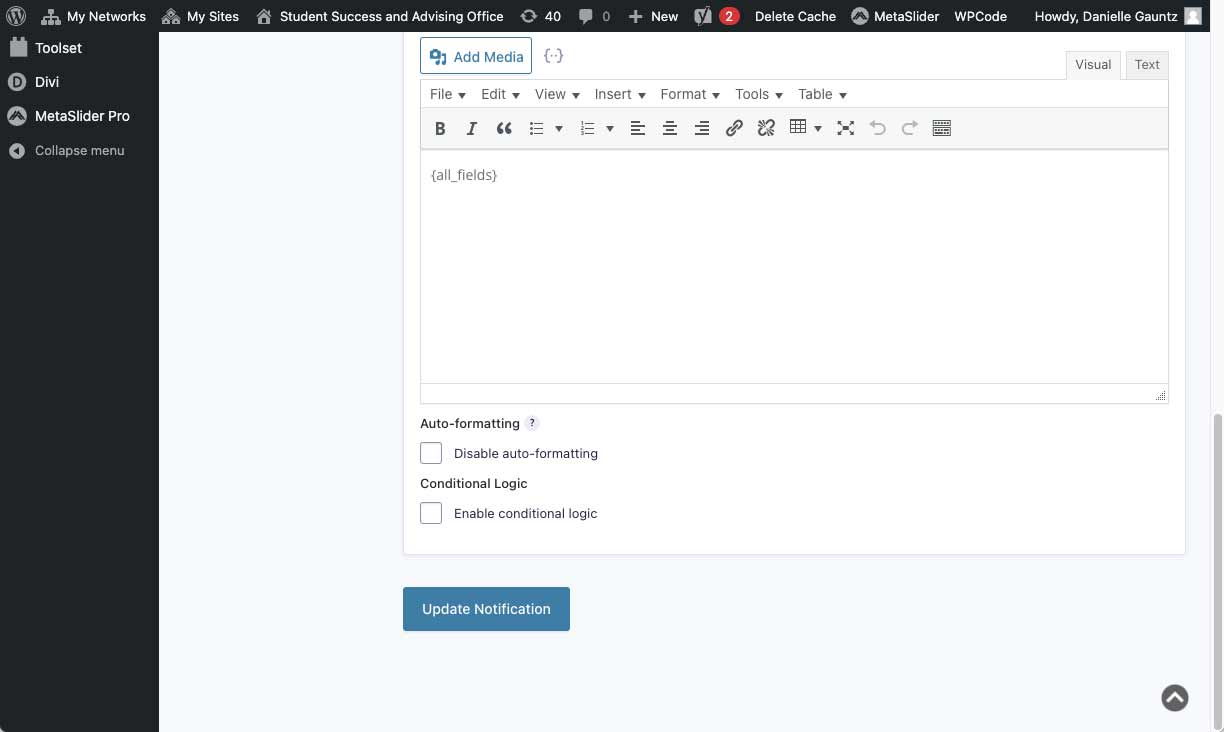Insert or edit link
Image resolution: width=1224 pixels, height=732 pixels.
[x=734, y=128]
